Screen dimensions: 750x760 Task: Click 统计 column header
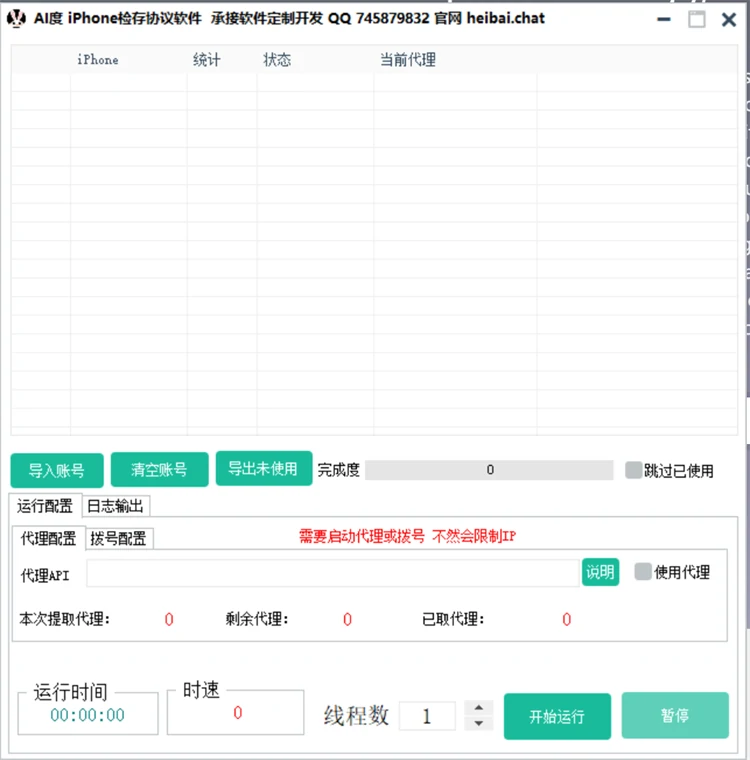click(x=207, y=60)
